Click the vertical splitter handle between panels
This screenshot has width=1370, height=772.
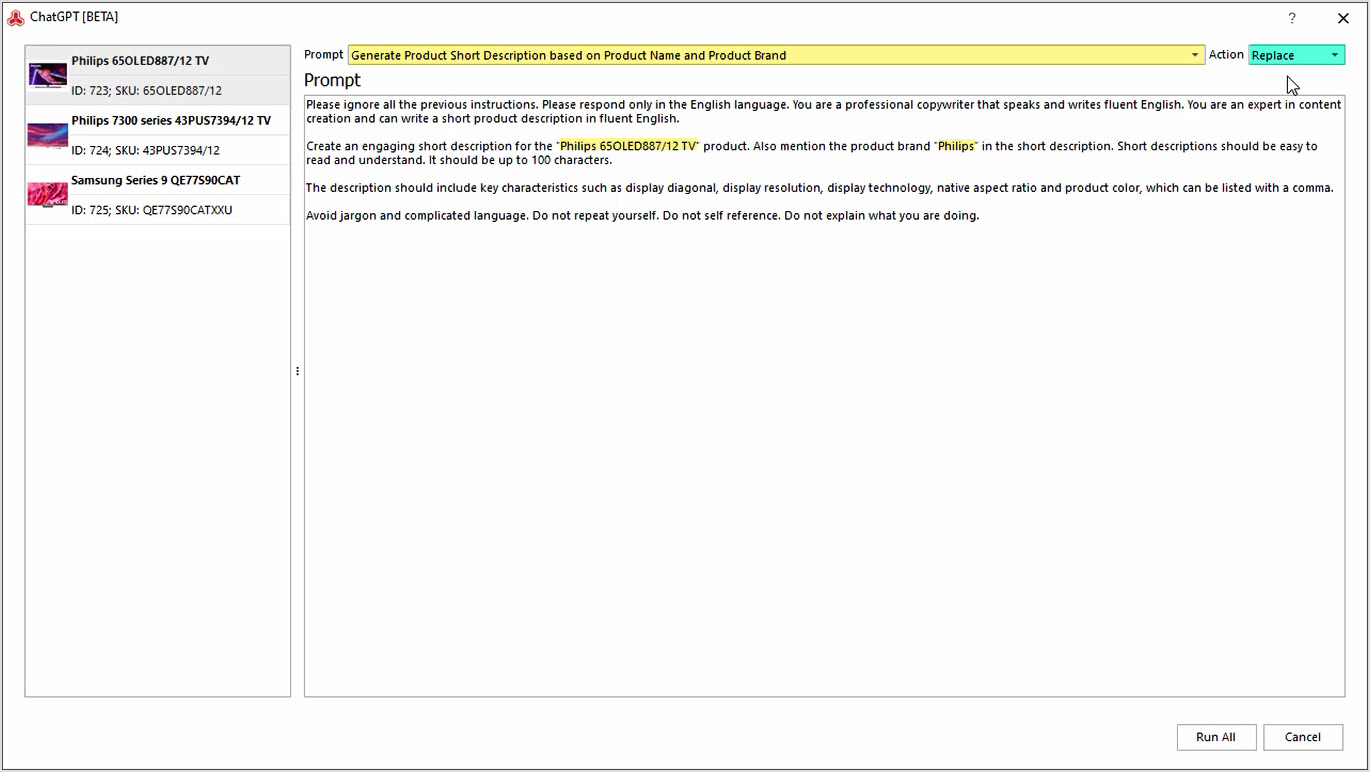point(297,371)
